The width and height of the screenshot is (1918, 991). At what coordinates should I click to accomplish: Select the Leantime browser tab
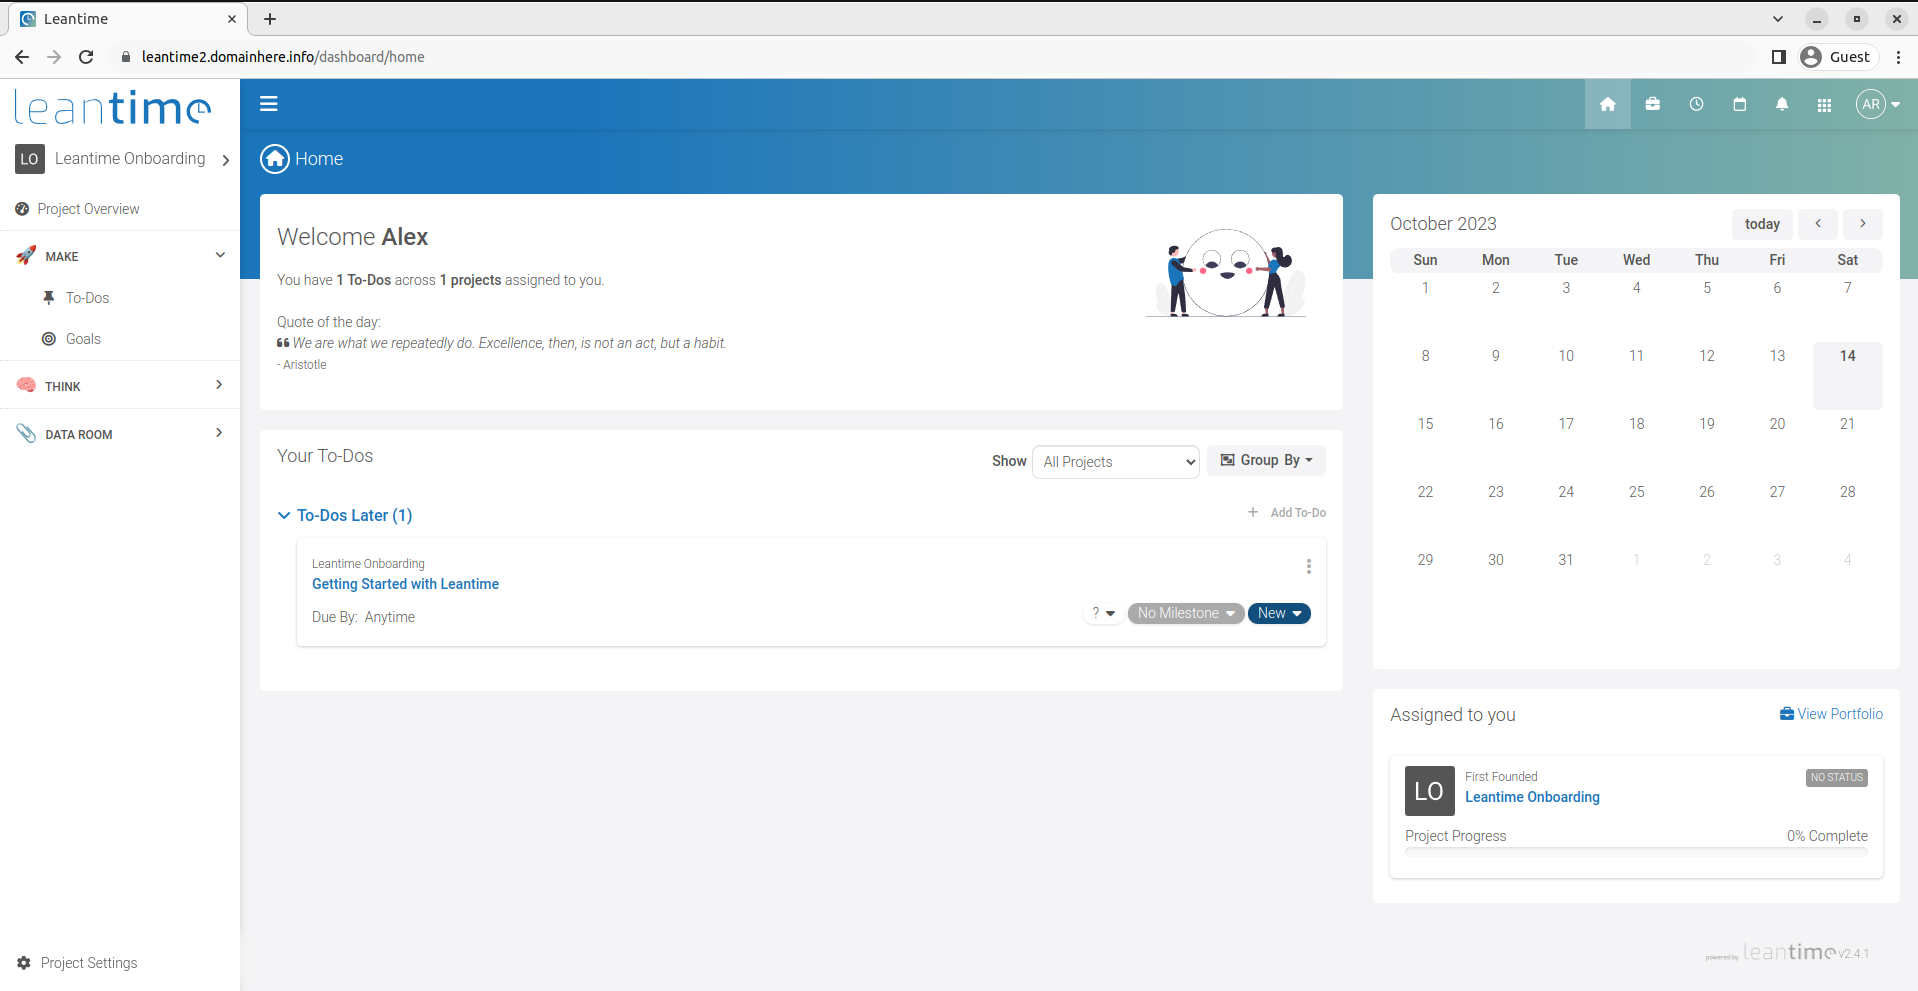(x=128, y=19)
